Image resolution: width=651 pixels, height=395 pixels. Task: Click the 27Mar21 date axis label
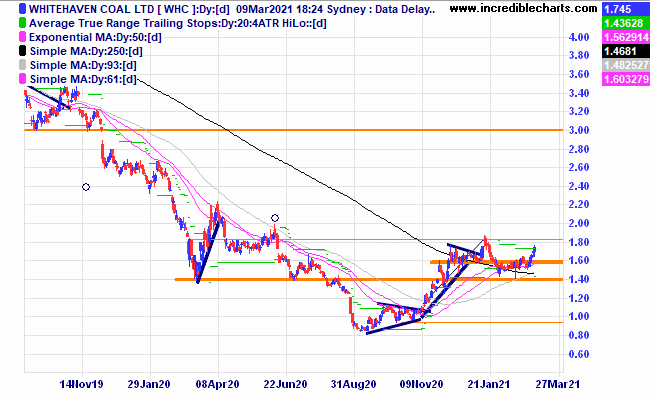click(557, 384)
